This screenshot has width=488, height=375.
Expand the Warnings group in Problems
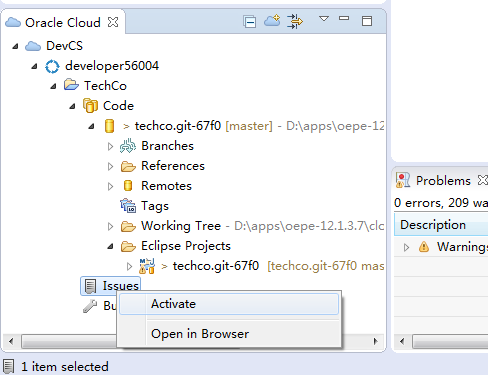point(406,247)
